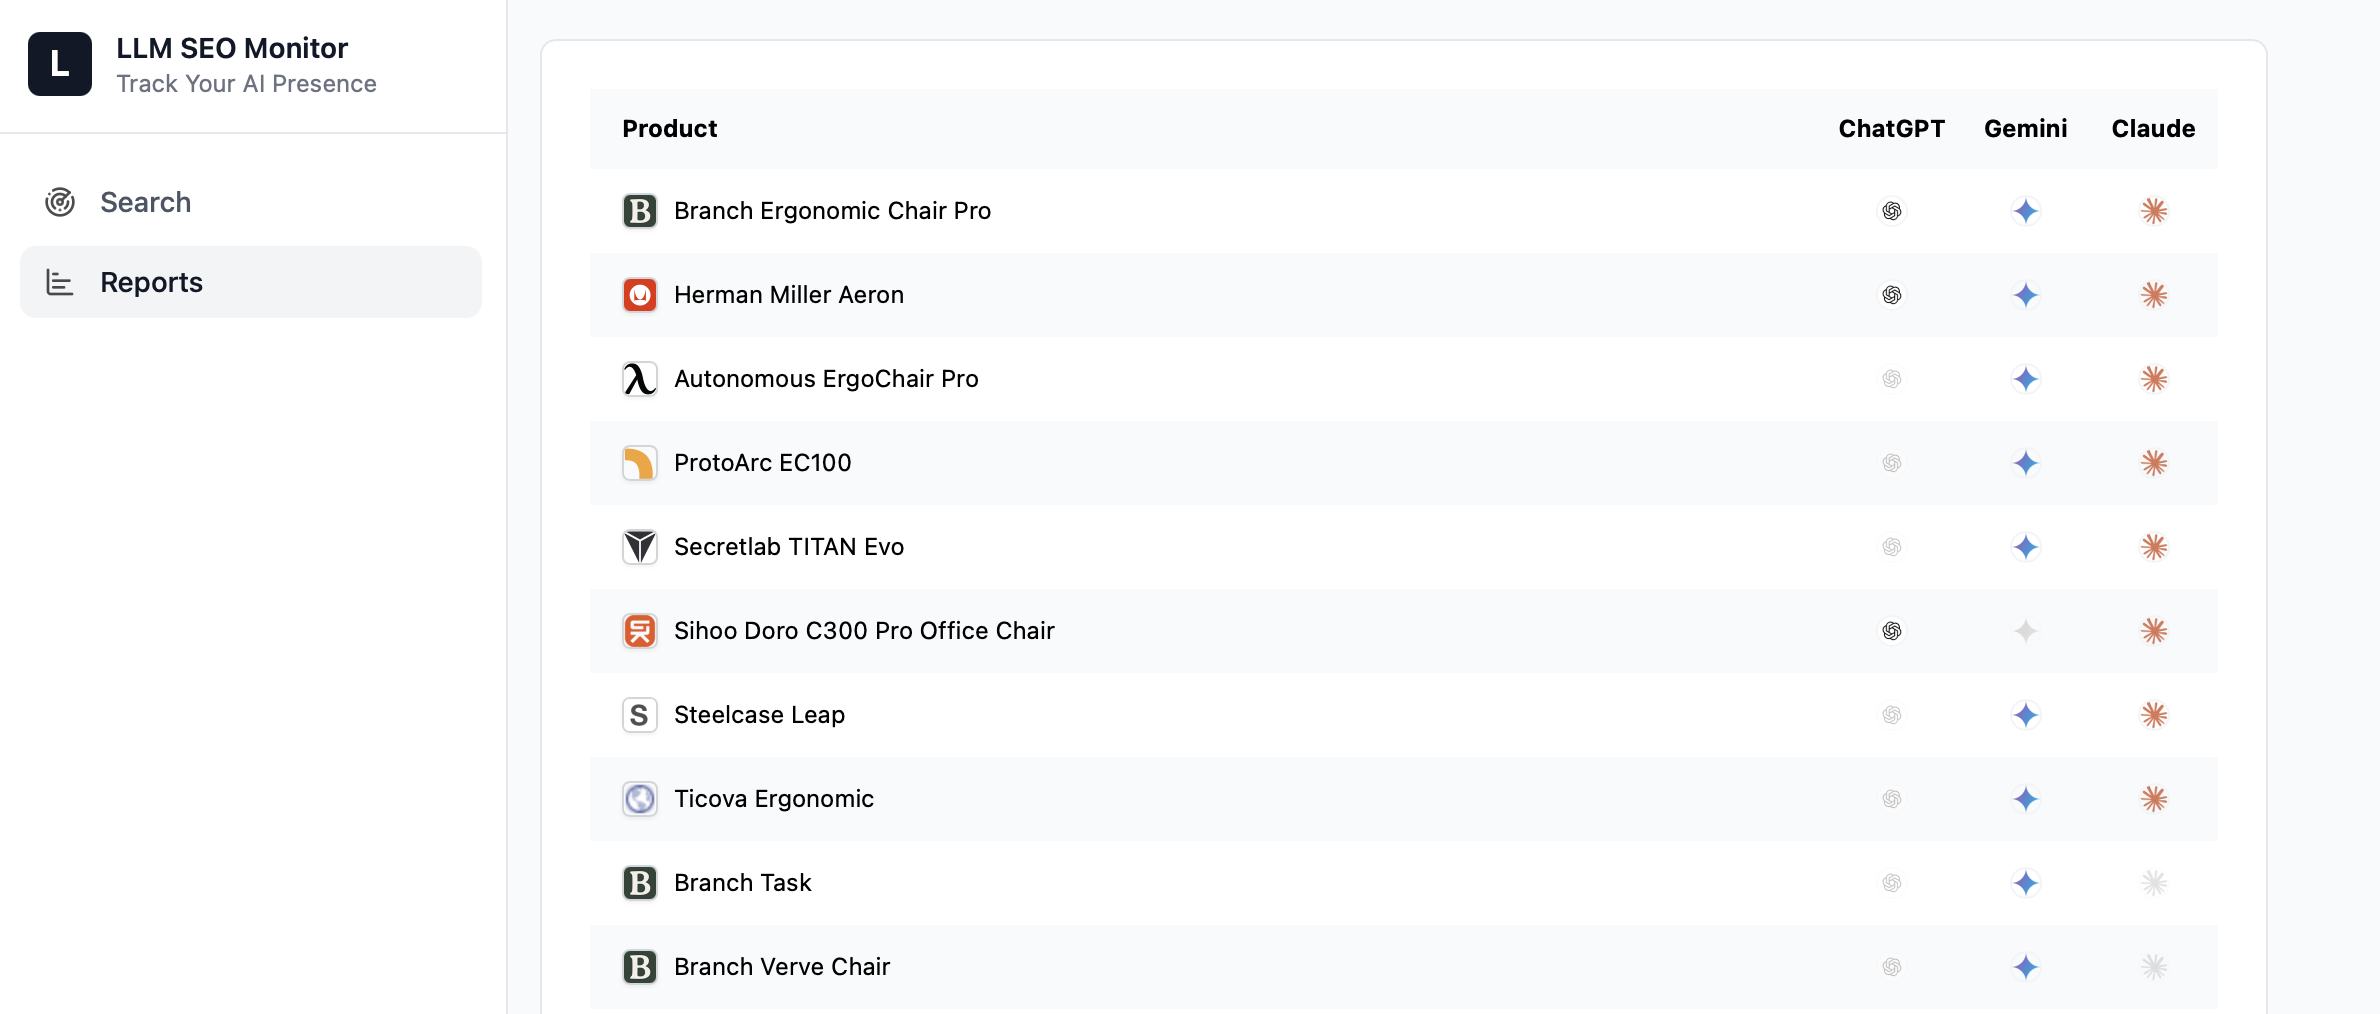Open the Reports page in sidebar
This screenshot has height=1014, width=2380.
pyautogui.click(x=151, y=282)
